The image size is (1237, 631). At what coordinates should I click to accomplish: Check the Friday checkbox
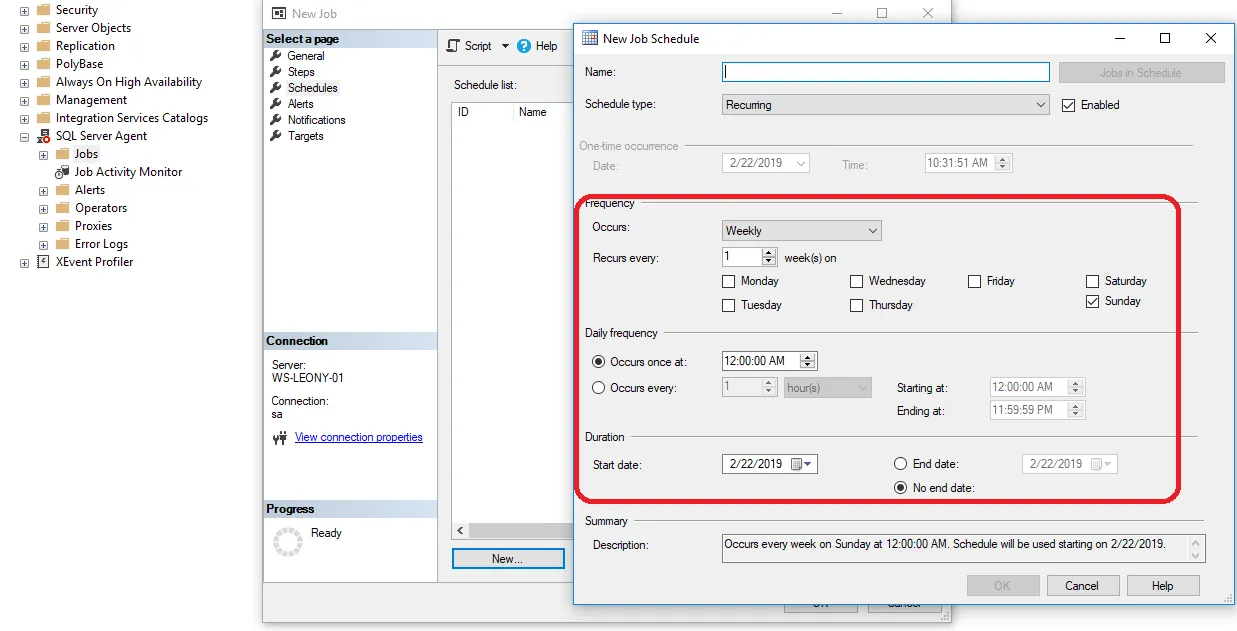975,282
